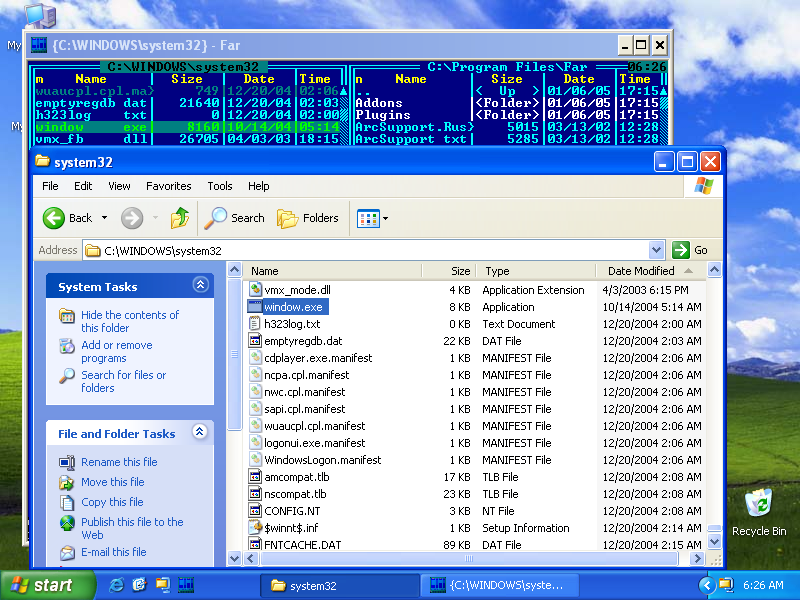
Task: Collapse the System Tasks panel
Action: tap(200, 285)
